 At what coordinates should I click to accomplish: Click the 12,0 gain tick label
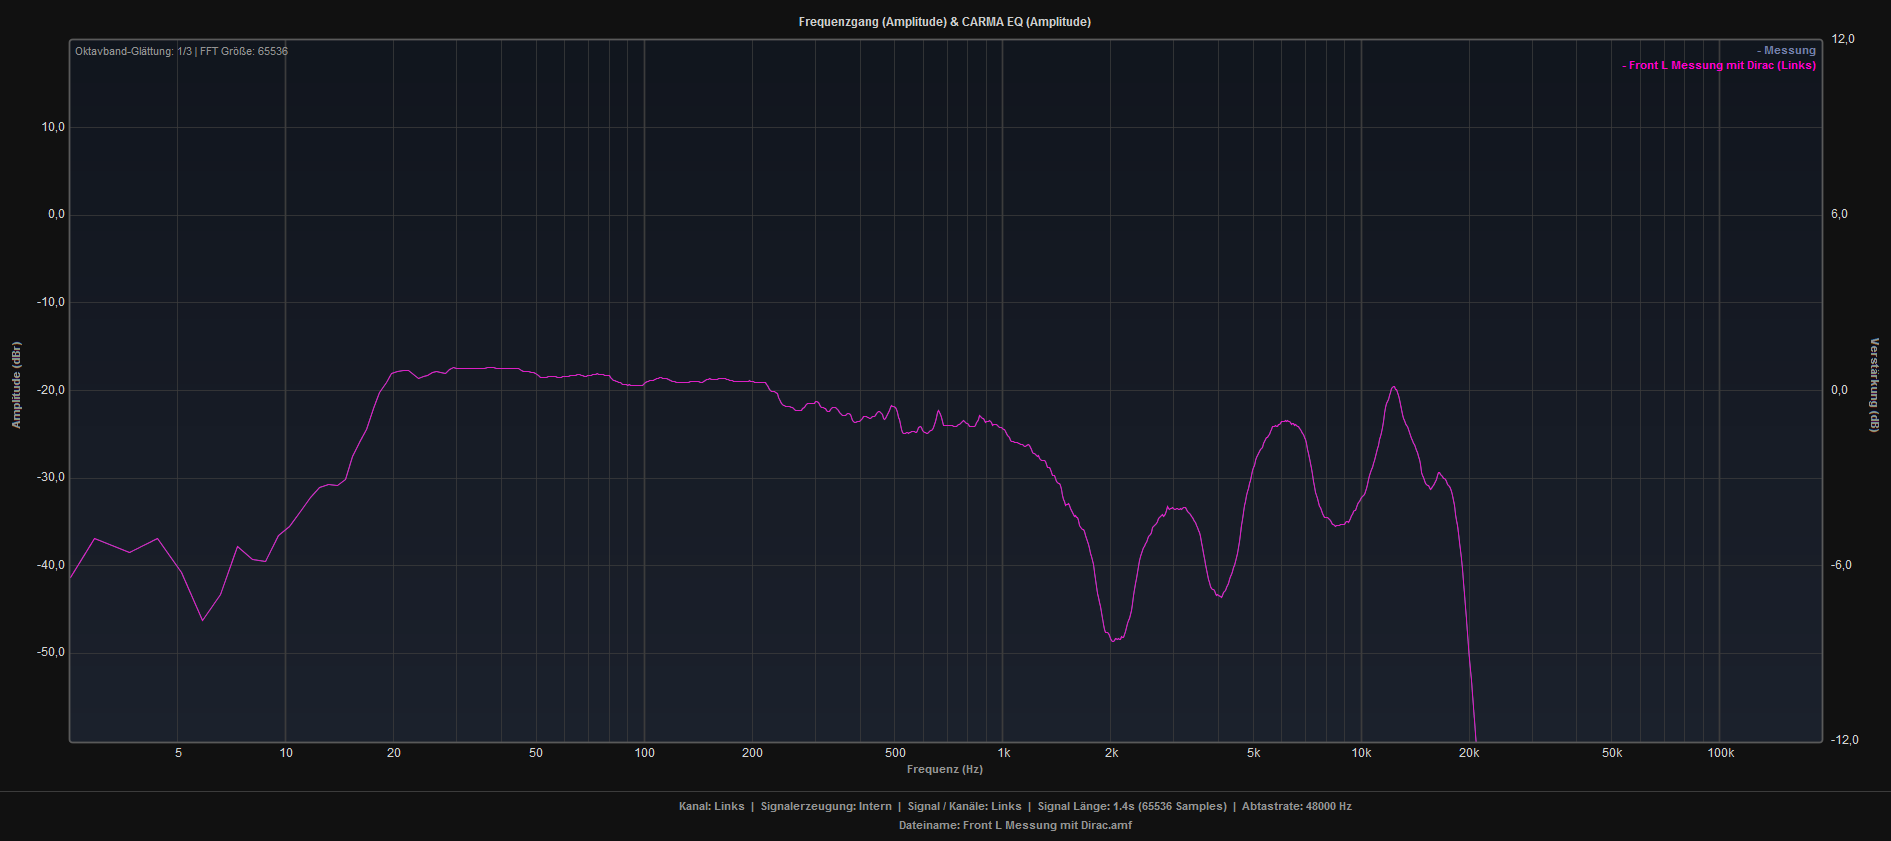tap(1842, 39)
